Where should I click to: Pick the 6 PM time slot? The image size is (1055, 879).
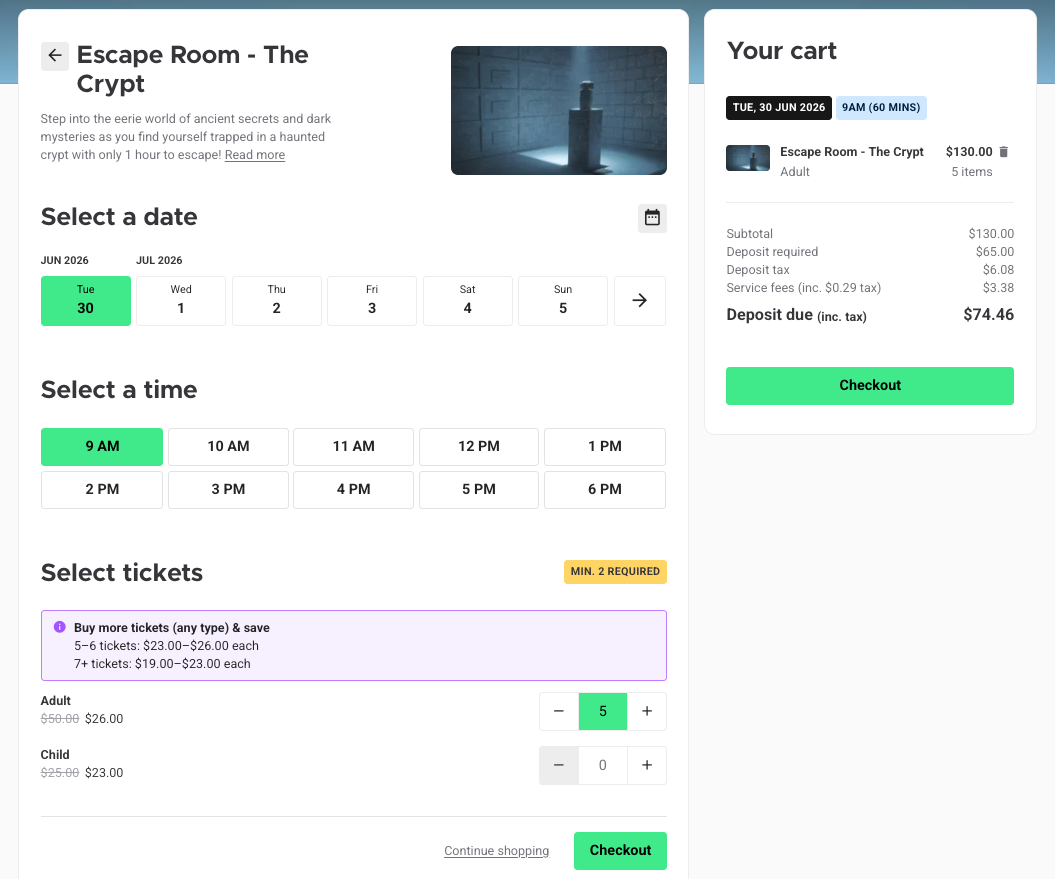pyautogui.click(x=605, y=490)
